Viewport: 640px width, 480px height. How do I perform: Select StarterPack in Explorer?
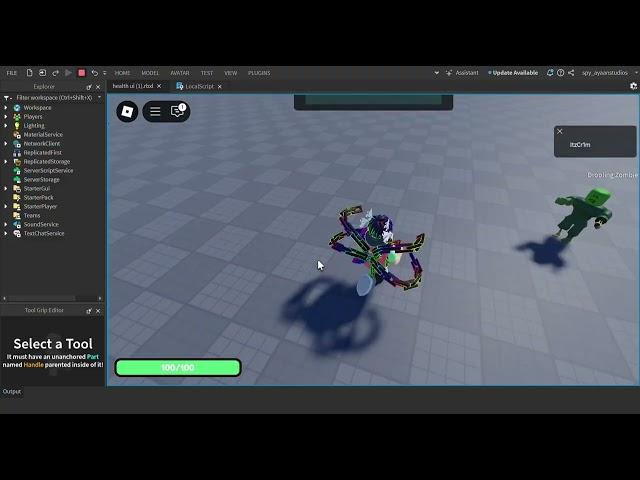tap(38, 198)
